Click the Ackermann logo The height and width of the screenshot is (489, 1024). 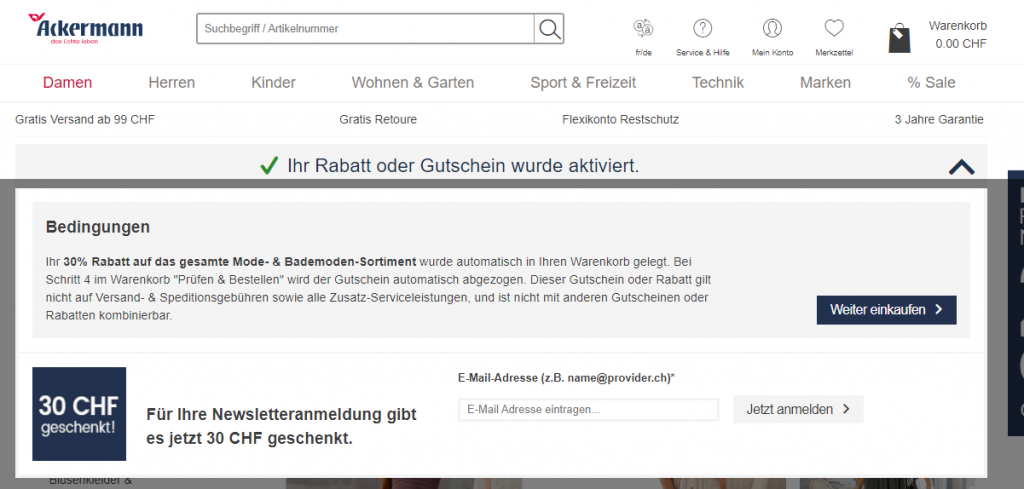[x=87, y=29]
